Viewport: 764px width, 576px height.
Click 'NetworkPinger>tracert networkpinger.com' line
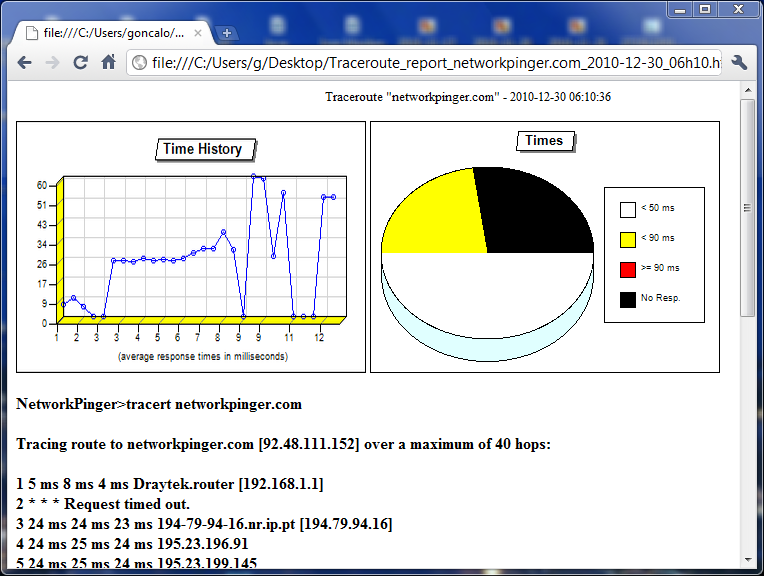point(159,404)
